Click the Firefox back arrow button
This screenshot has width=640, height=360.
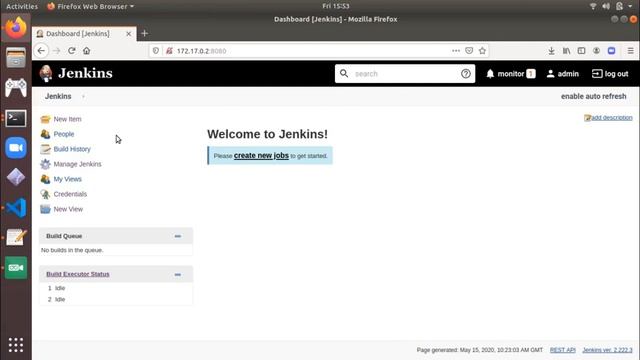point(41,51)
